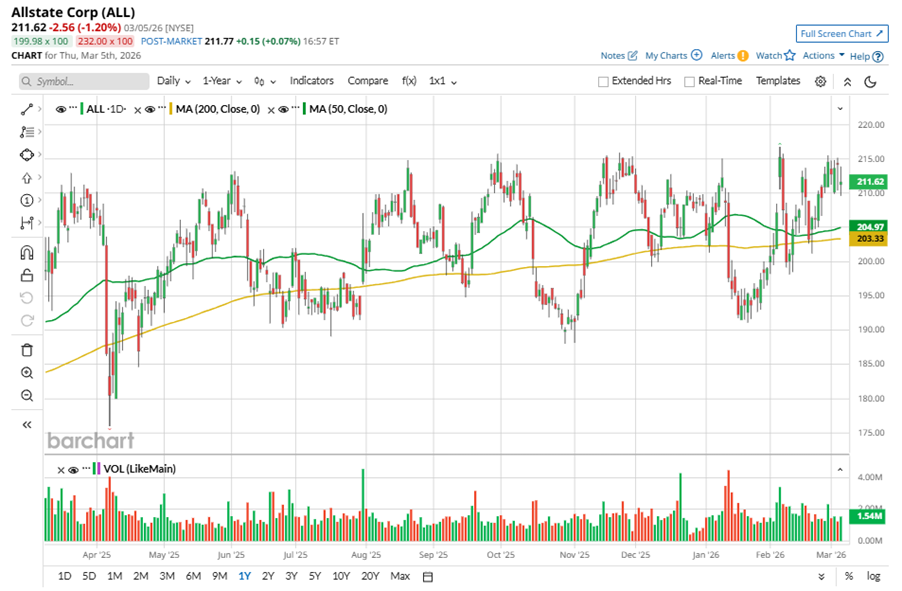Open the Compare menu
902x591 pixels.
point(368,81)
